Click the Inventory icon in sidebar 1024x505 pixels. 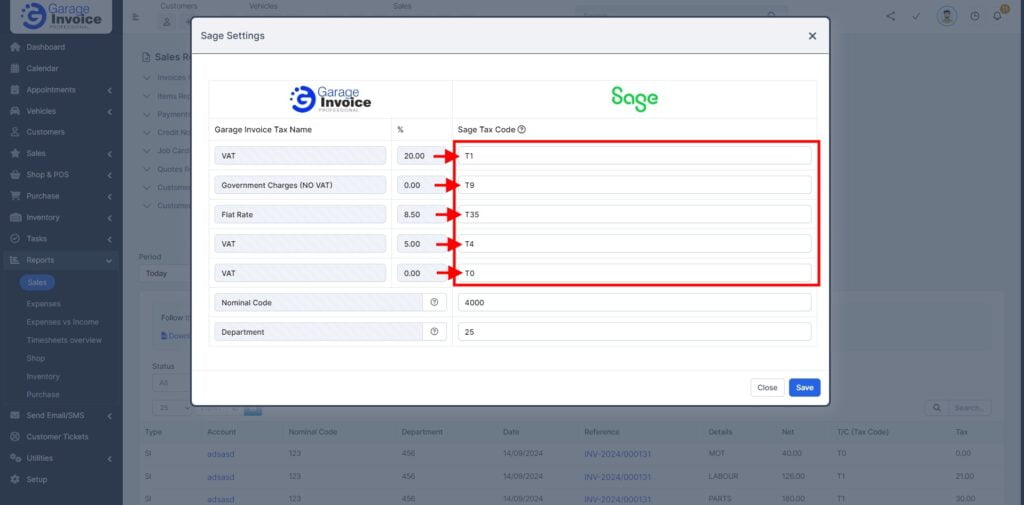[15, 218]
